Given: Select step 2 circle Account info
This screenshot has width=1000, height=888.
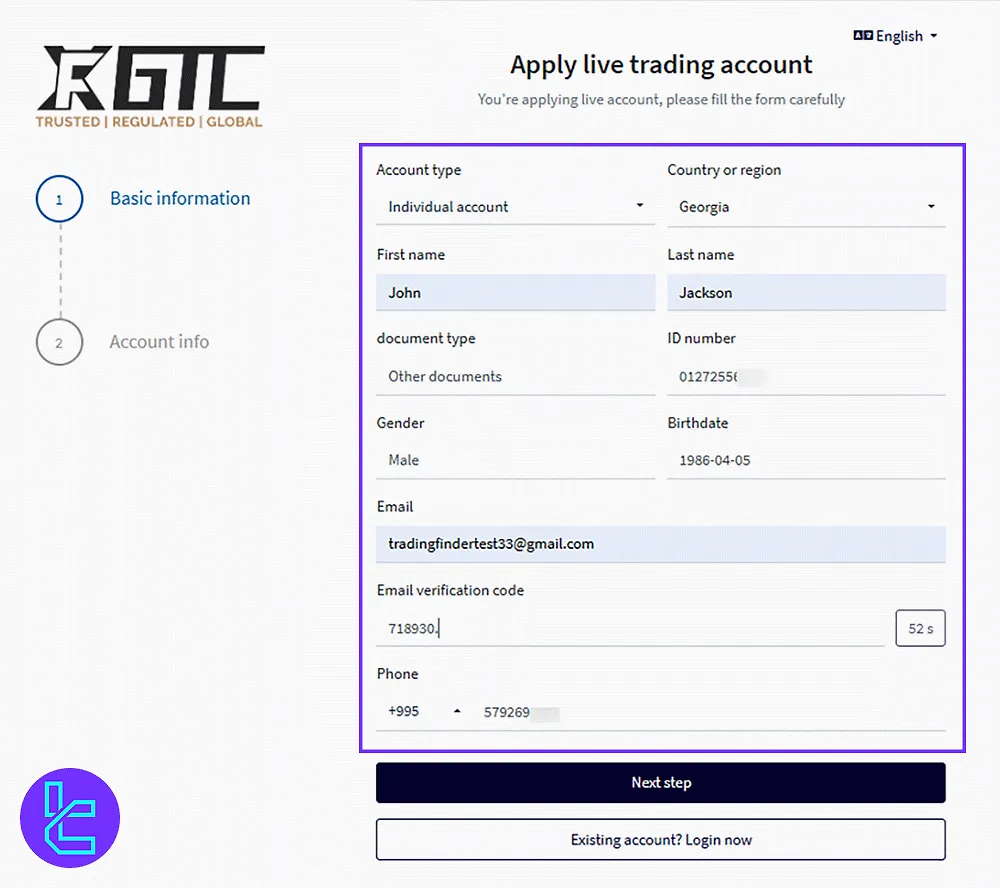Looking at the screenshot, I should click(59, 343).
